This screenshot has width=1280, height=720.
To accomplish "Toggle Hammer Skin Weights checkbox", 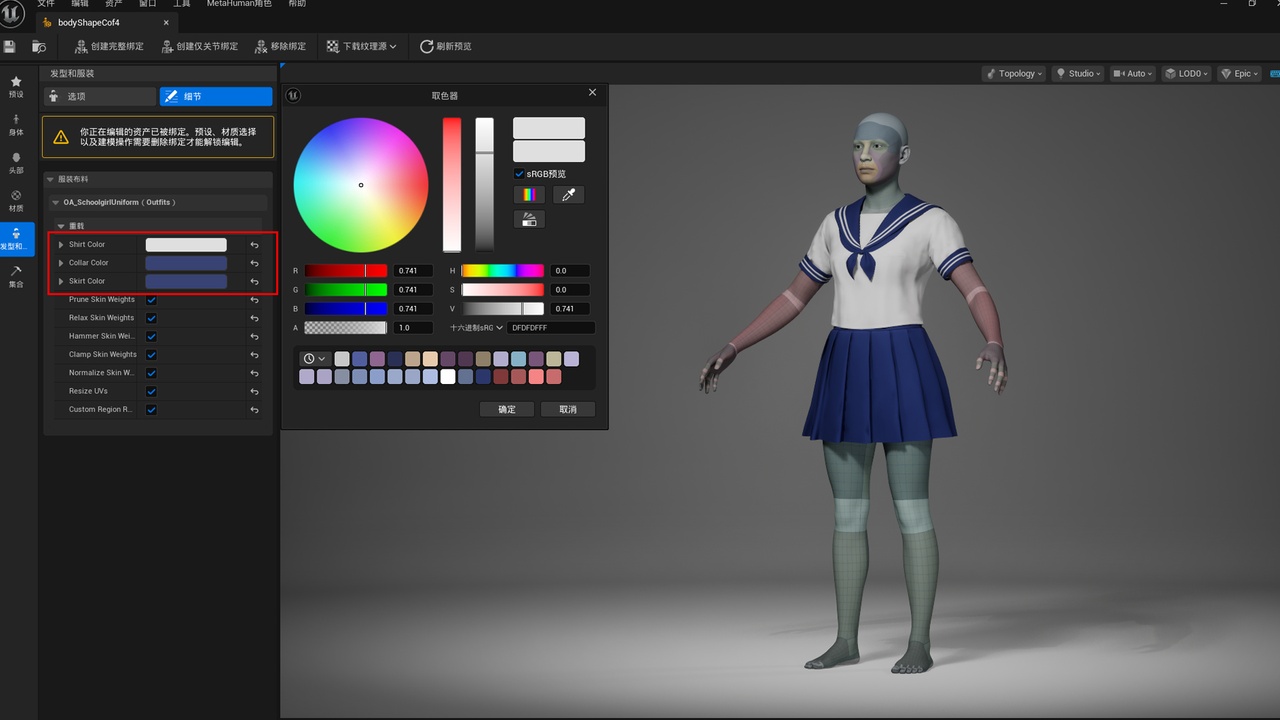I will [152, 336].
